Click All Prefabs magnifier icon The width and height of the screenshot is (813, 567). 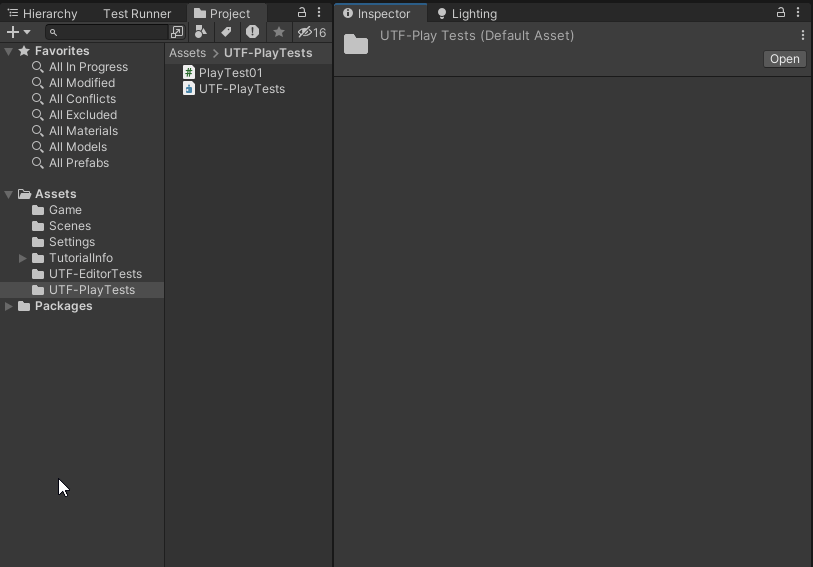37,163
